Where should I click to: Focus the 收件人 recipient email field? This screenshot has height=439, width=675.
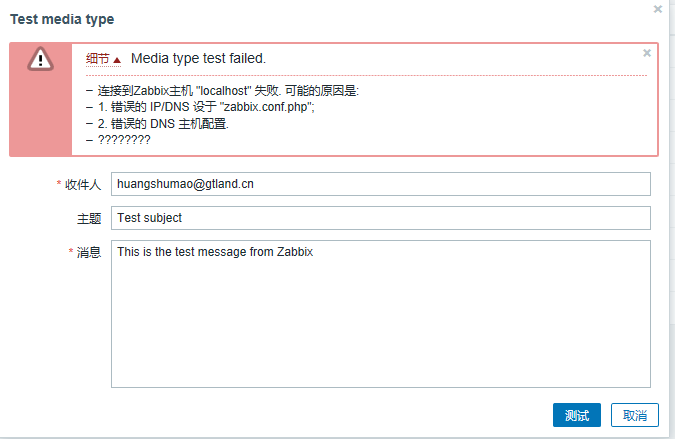pos(380,184)
